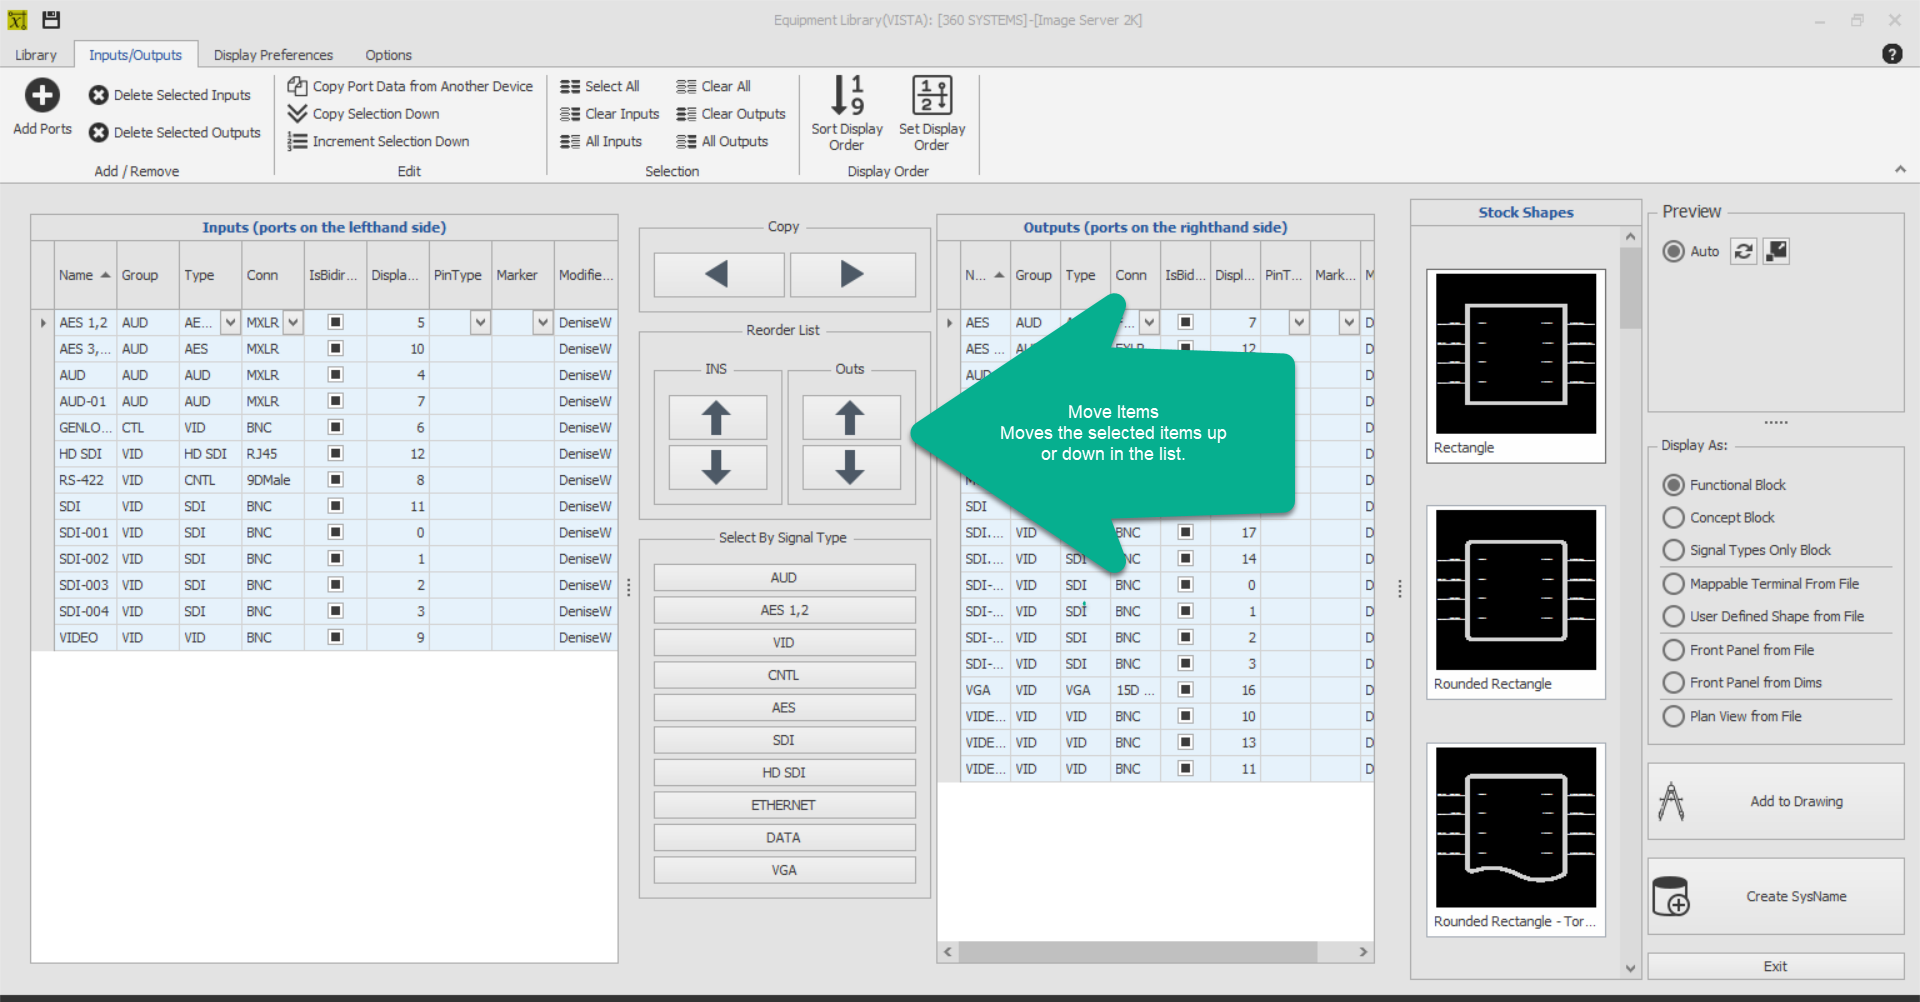Click Stock Shapes scroll down arrow
Screen dimensions: 1920x1002
1631,968
